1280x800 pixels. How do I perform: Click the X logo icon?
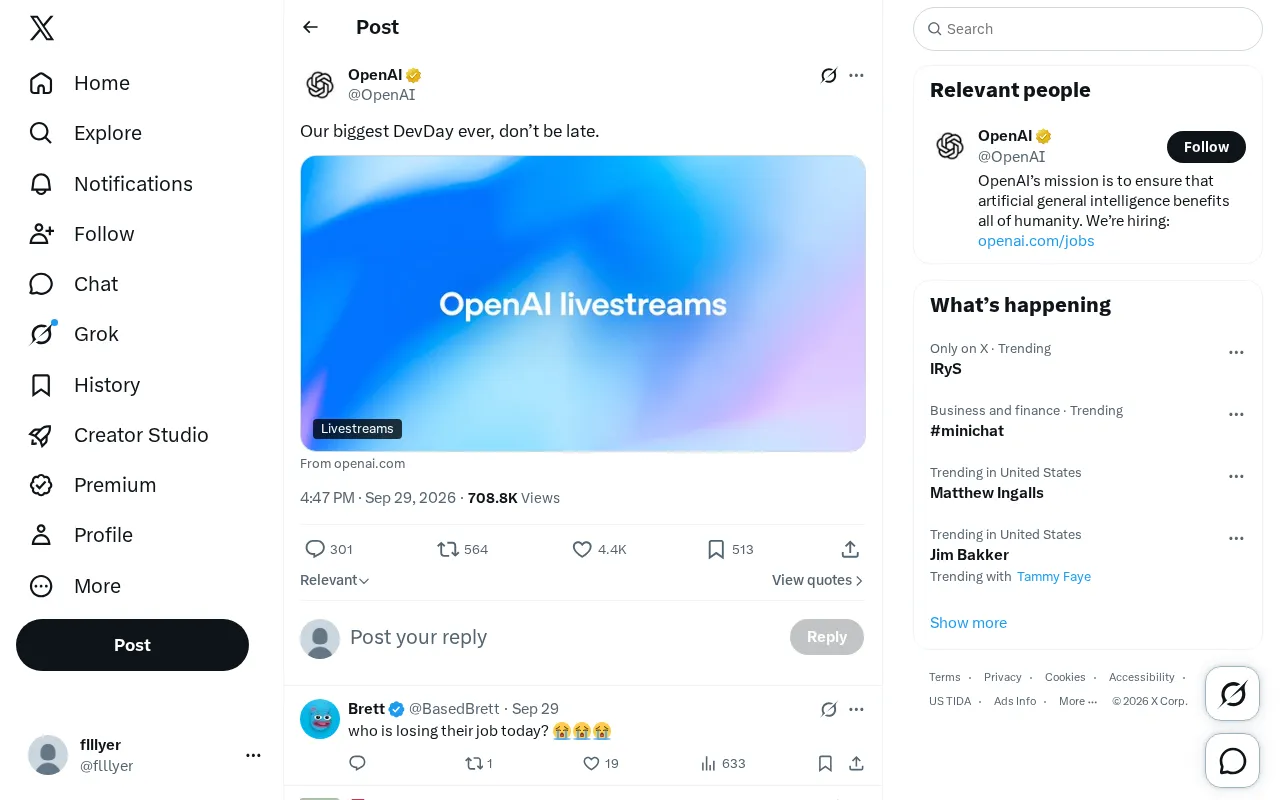[42, 28]
